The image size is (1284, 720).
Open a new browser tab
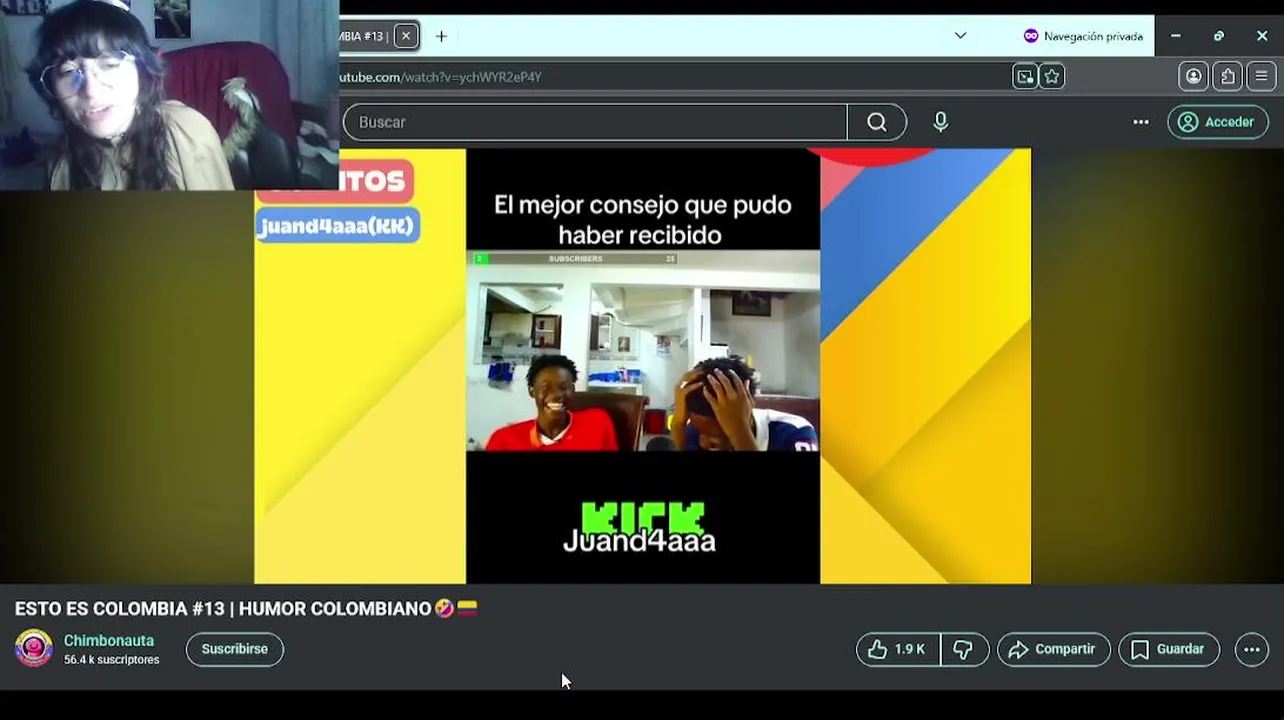(441, 36)
